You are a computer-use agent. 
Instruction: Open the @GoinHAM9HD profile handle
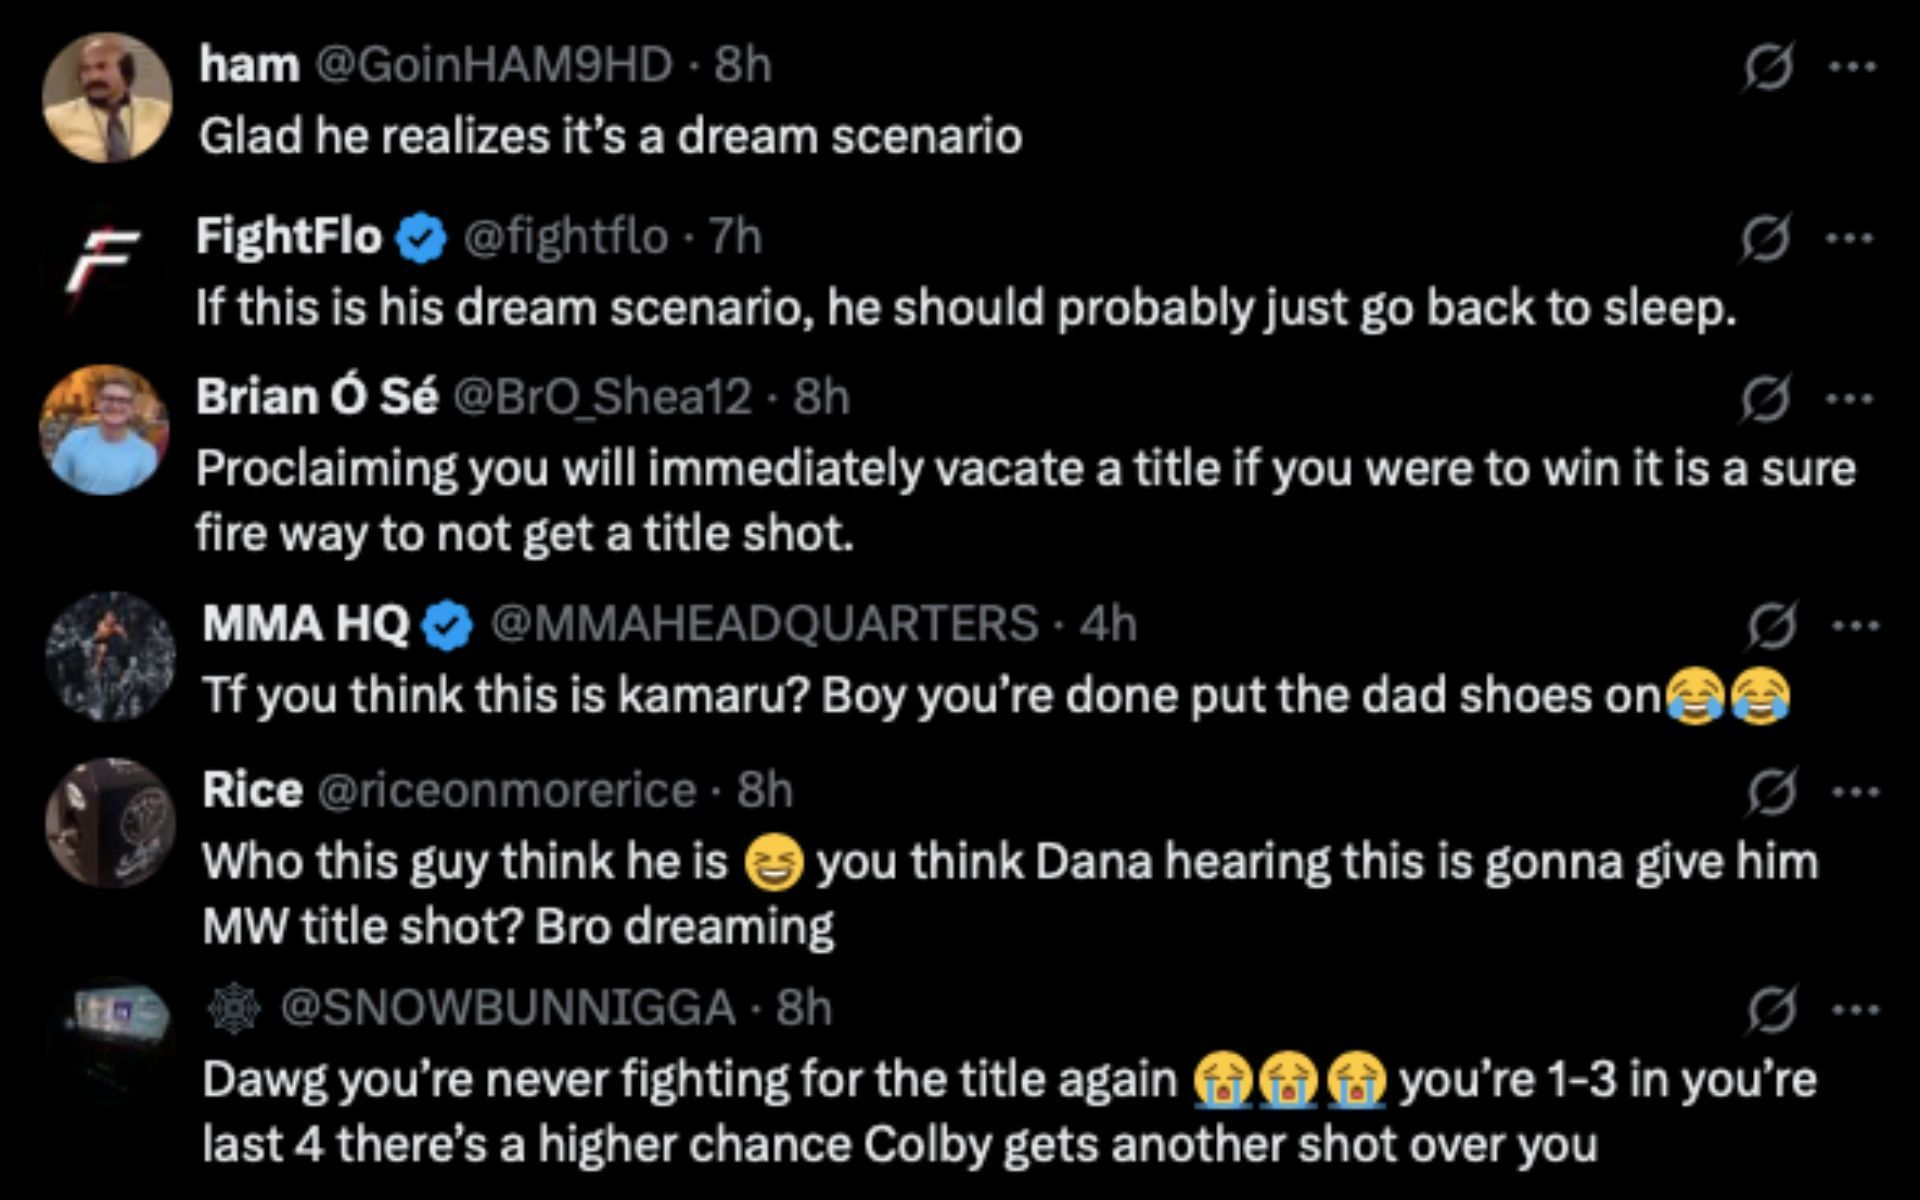[x=494, y=66]
